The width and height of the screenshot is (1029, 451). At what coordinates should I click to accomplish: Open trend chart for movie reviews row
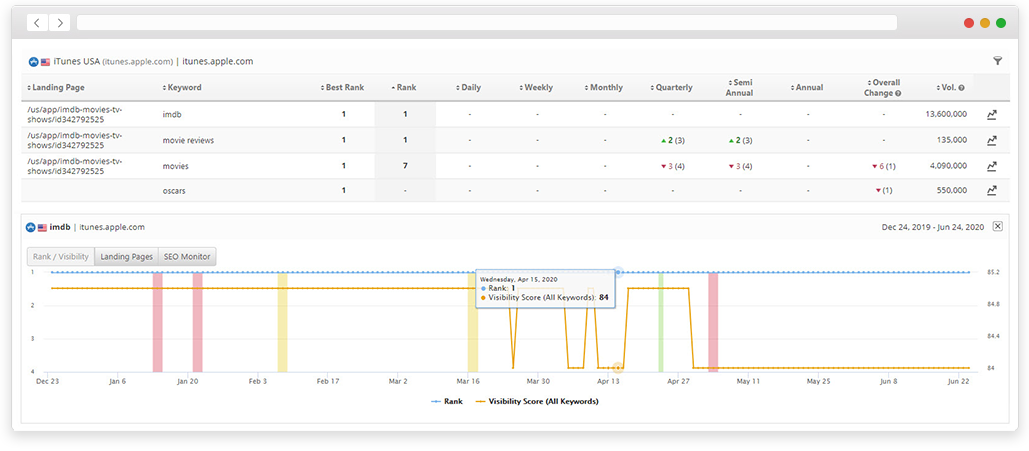click(991, 140)
